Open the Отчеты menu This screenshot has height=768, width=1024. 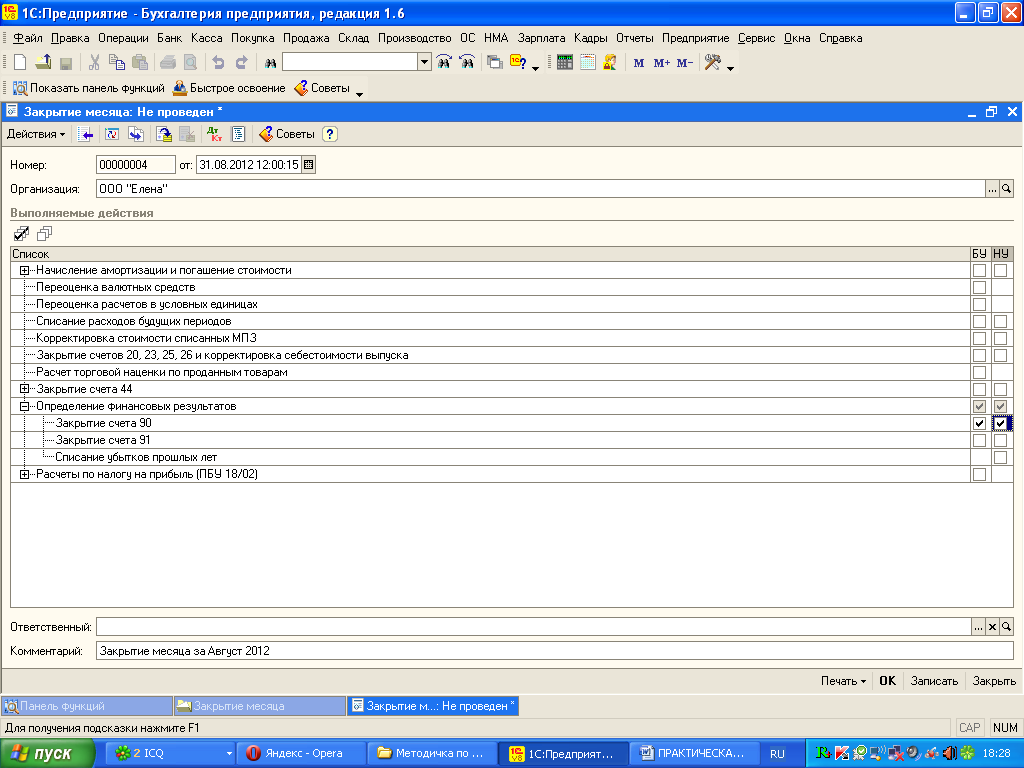(635, 38)
